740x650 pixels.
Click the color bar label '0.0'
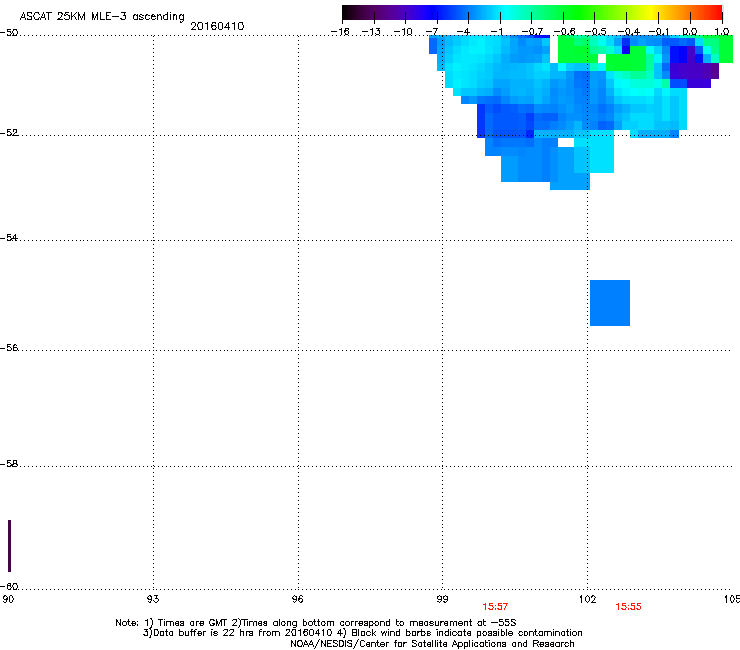[x=690, y=32]
